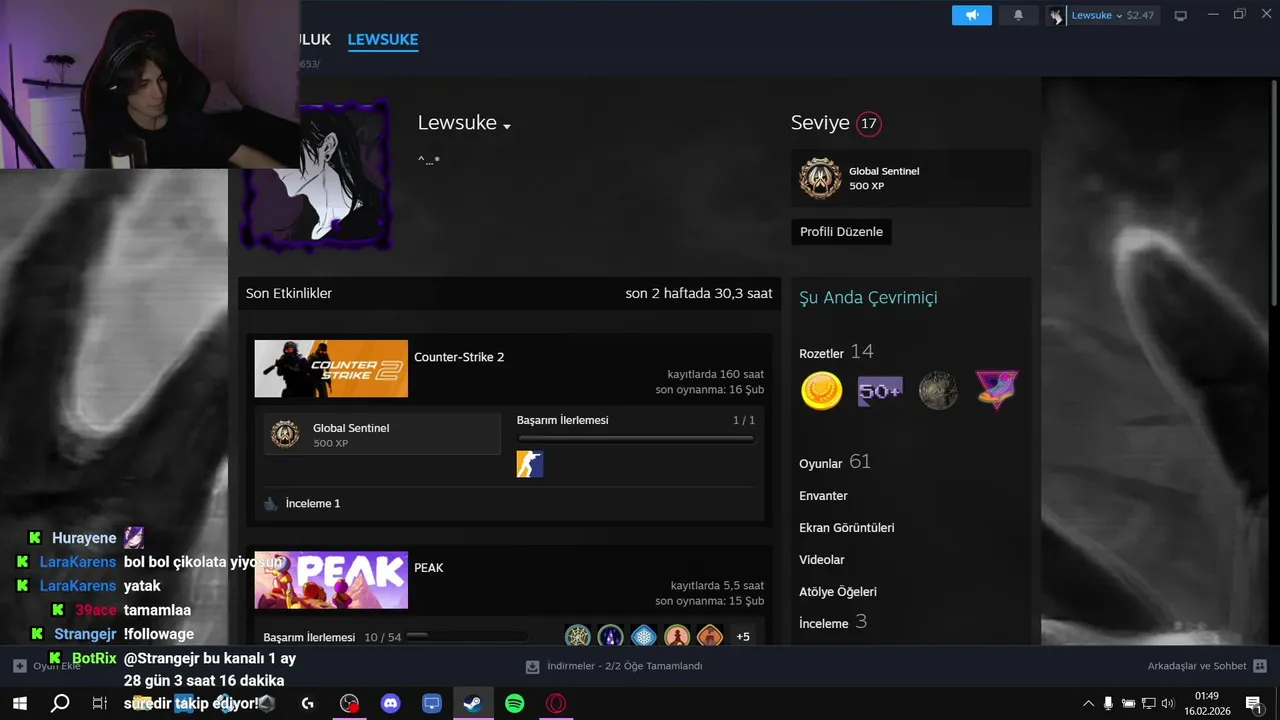
Task: Open Oyunlar 61 games list
Action: (x=835, y=462)
